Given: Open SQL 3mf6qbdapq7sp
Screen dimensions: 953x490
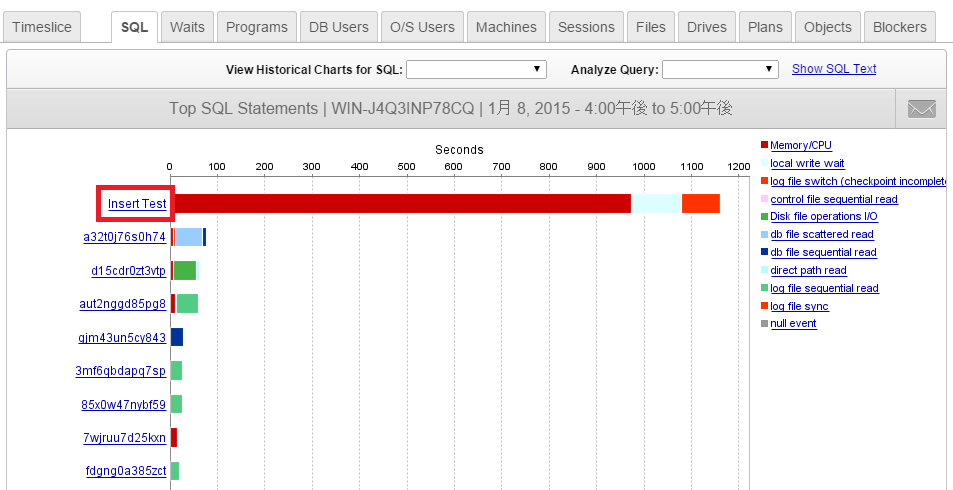Looking at the screenshot, I should point(120,371).
